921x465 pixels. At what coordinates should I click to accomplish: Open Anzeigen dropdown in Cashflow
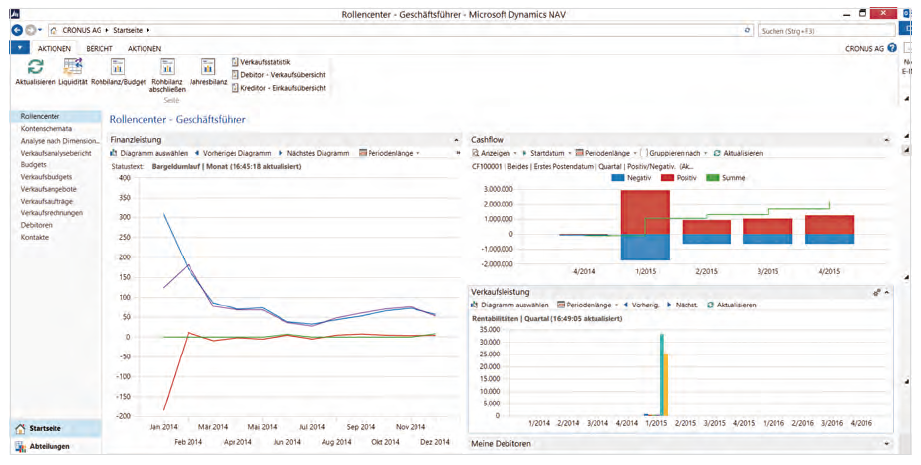pyautogui.click(x=495, y=153)
